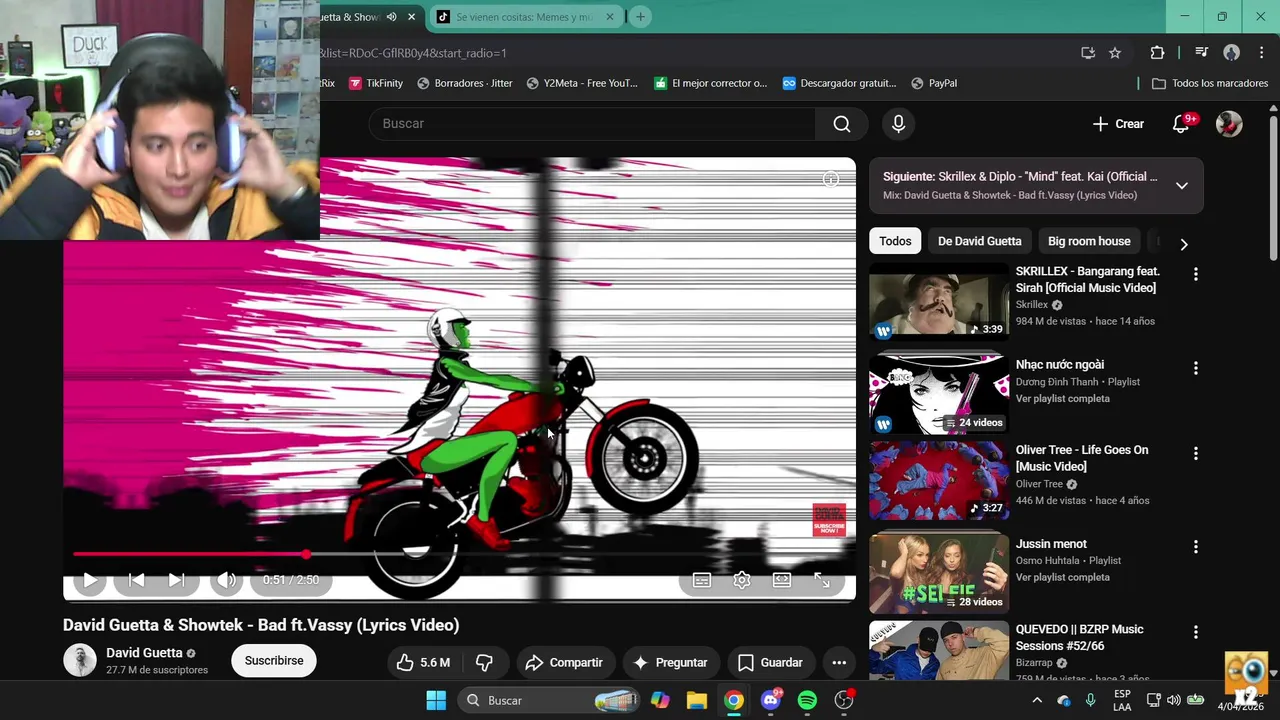Click the David Guetta subscribe watermark on video
1280x720 pixels.
829,520
